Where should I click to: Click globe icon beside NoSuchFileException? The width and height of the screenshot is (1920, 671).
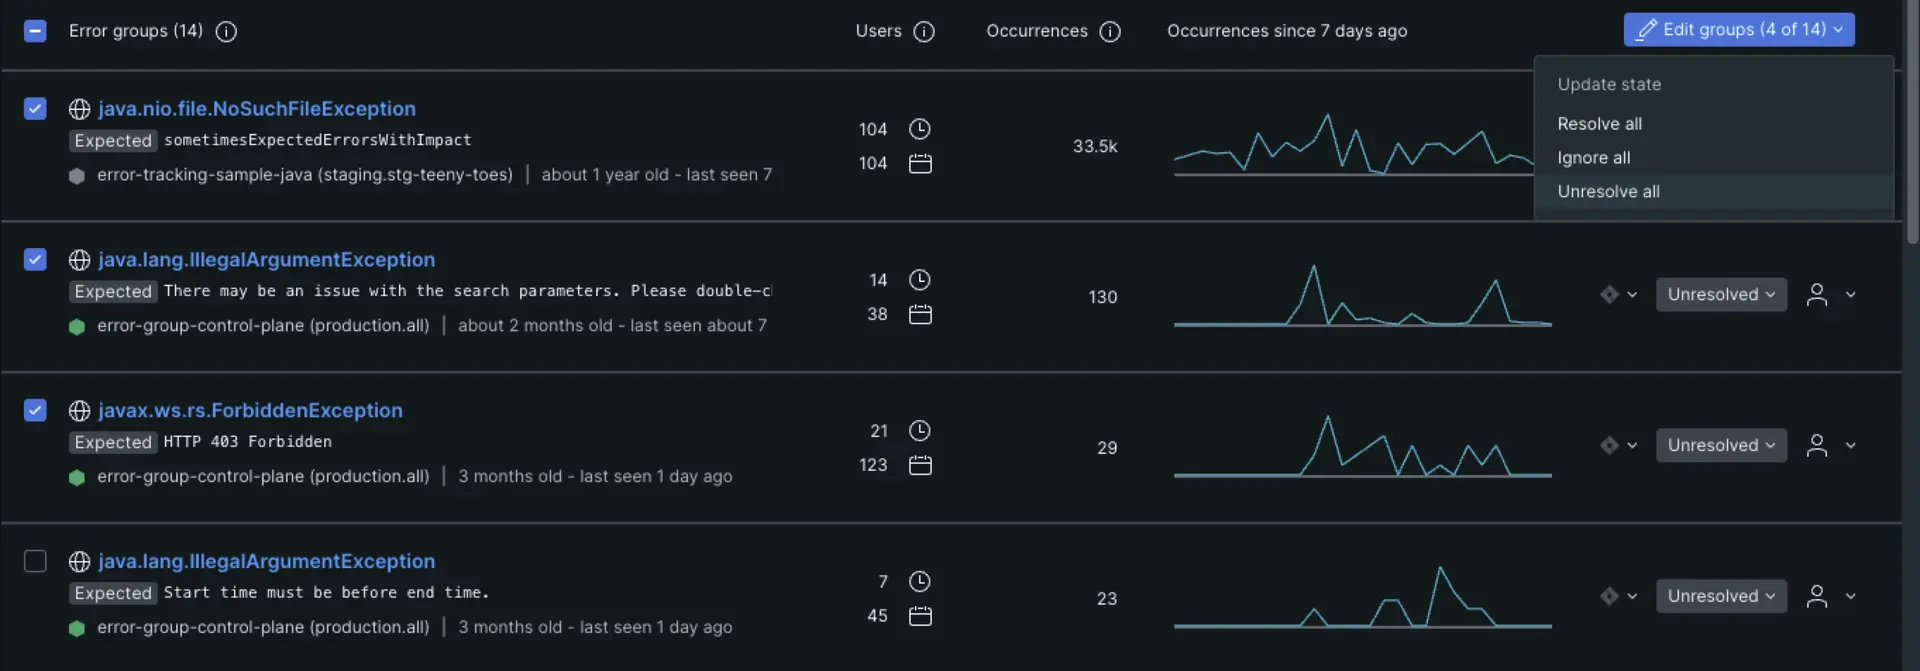coord(79,109)
